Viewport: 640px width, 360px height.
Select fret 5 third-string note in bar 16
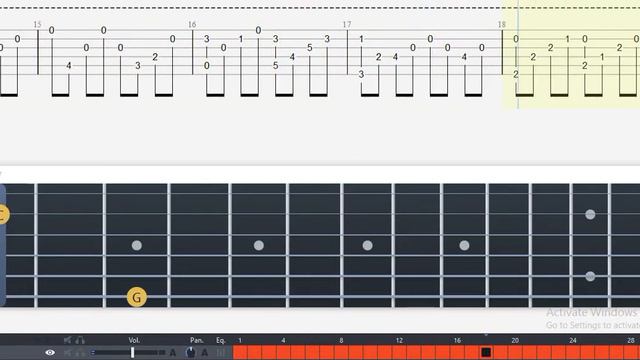310,48
